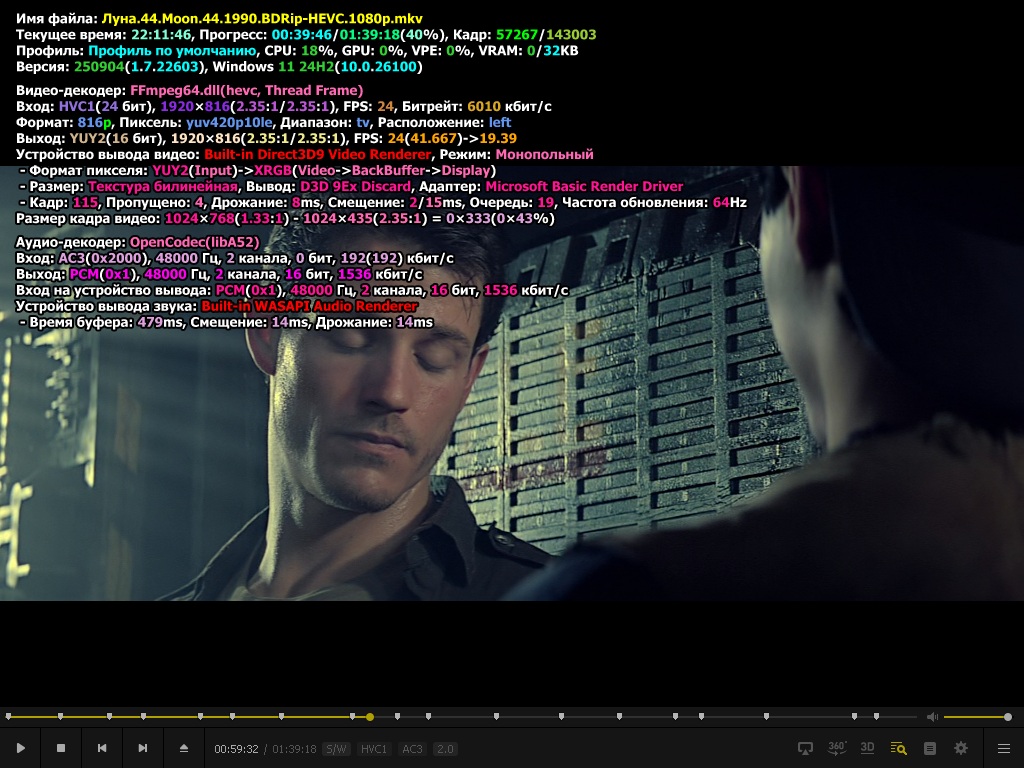Click the progress value 00:39:46

[x=302, y=35]
